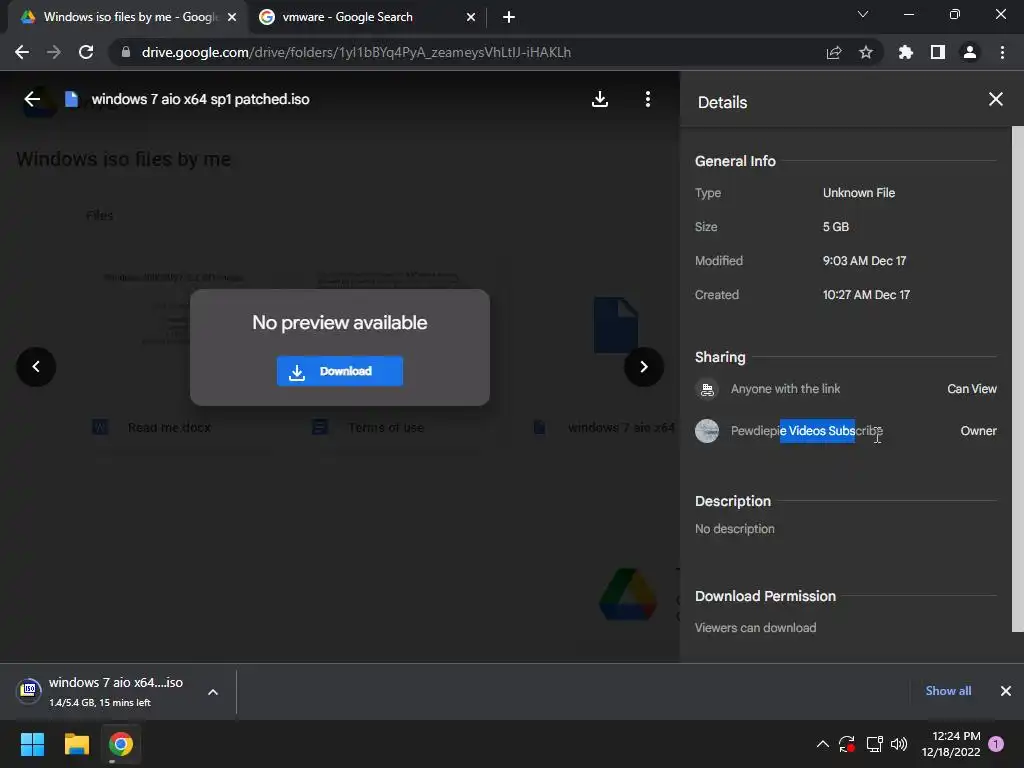Click the Viewers can download text
1024x768 pixels.
pos(755,628)
